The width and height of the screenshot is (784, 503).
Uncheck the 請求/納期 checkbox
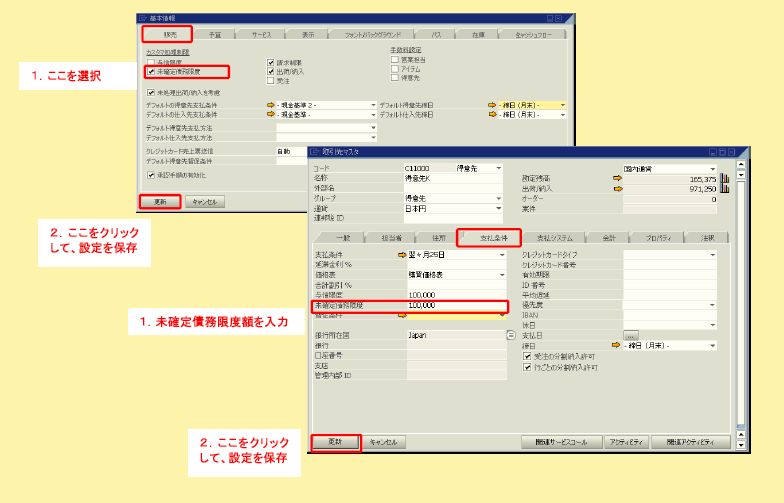[271, 63]
